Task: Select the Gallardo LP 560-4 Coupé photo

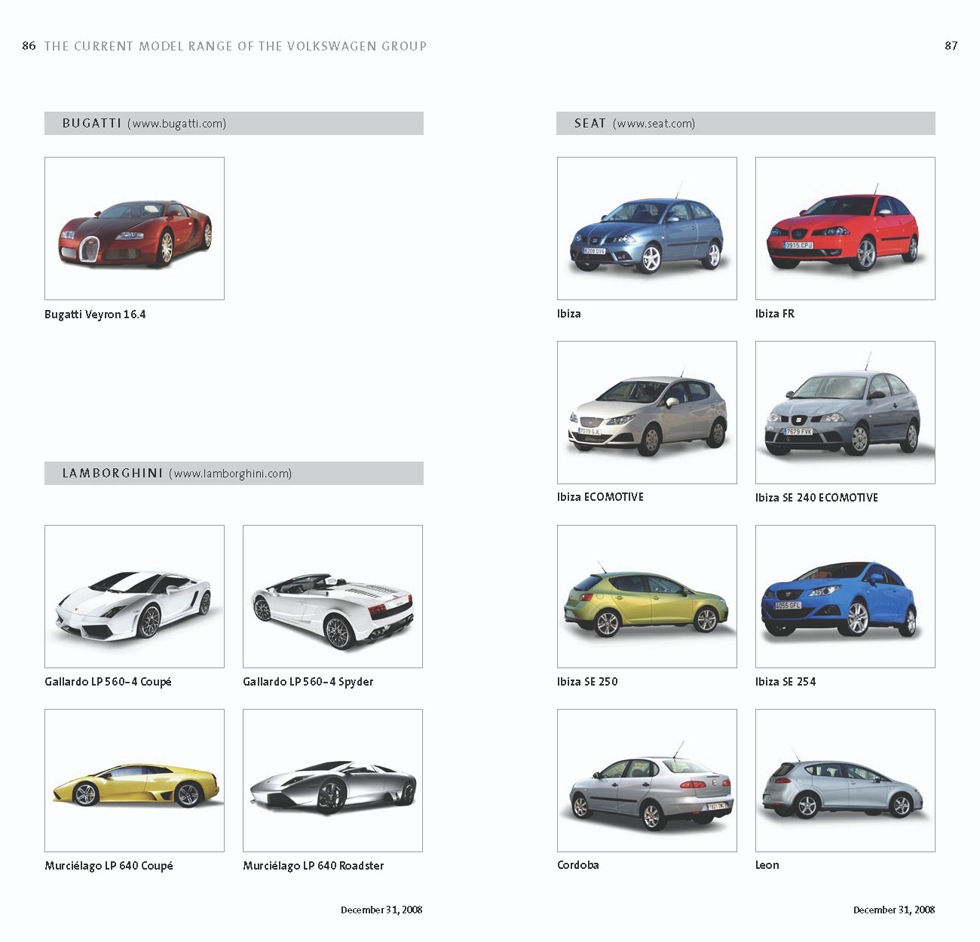Action: [x=134, y=597]
